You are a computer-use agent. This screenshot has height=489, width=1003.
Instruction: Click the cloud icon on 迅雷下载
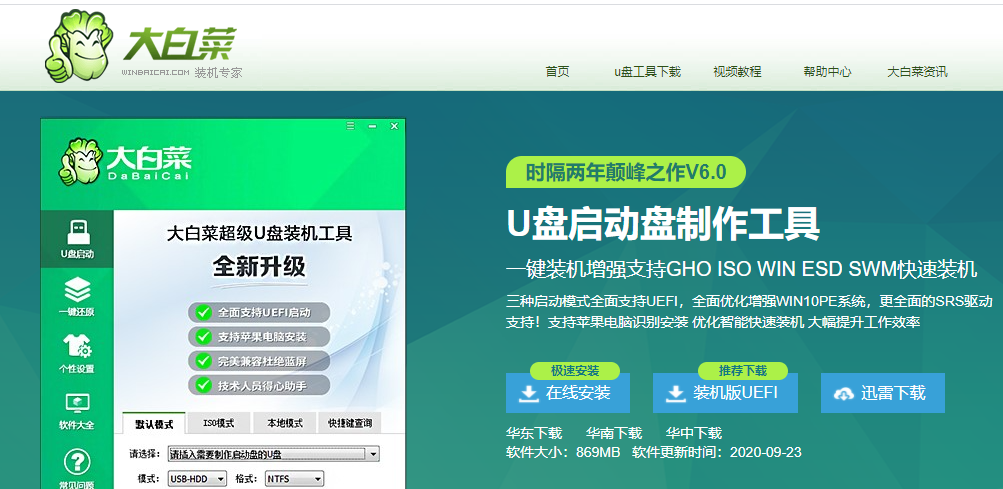pos(845,393)
